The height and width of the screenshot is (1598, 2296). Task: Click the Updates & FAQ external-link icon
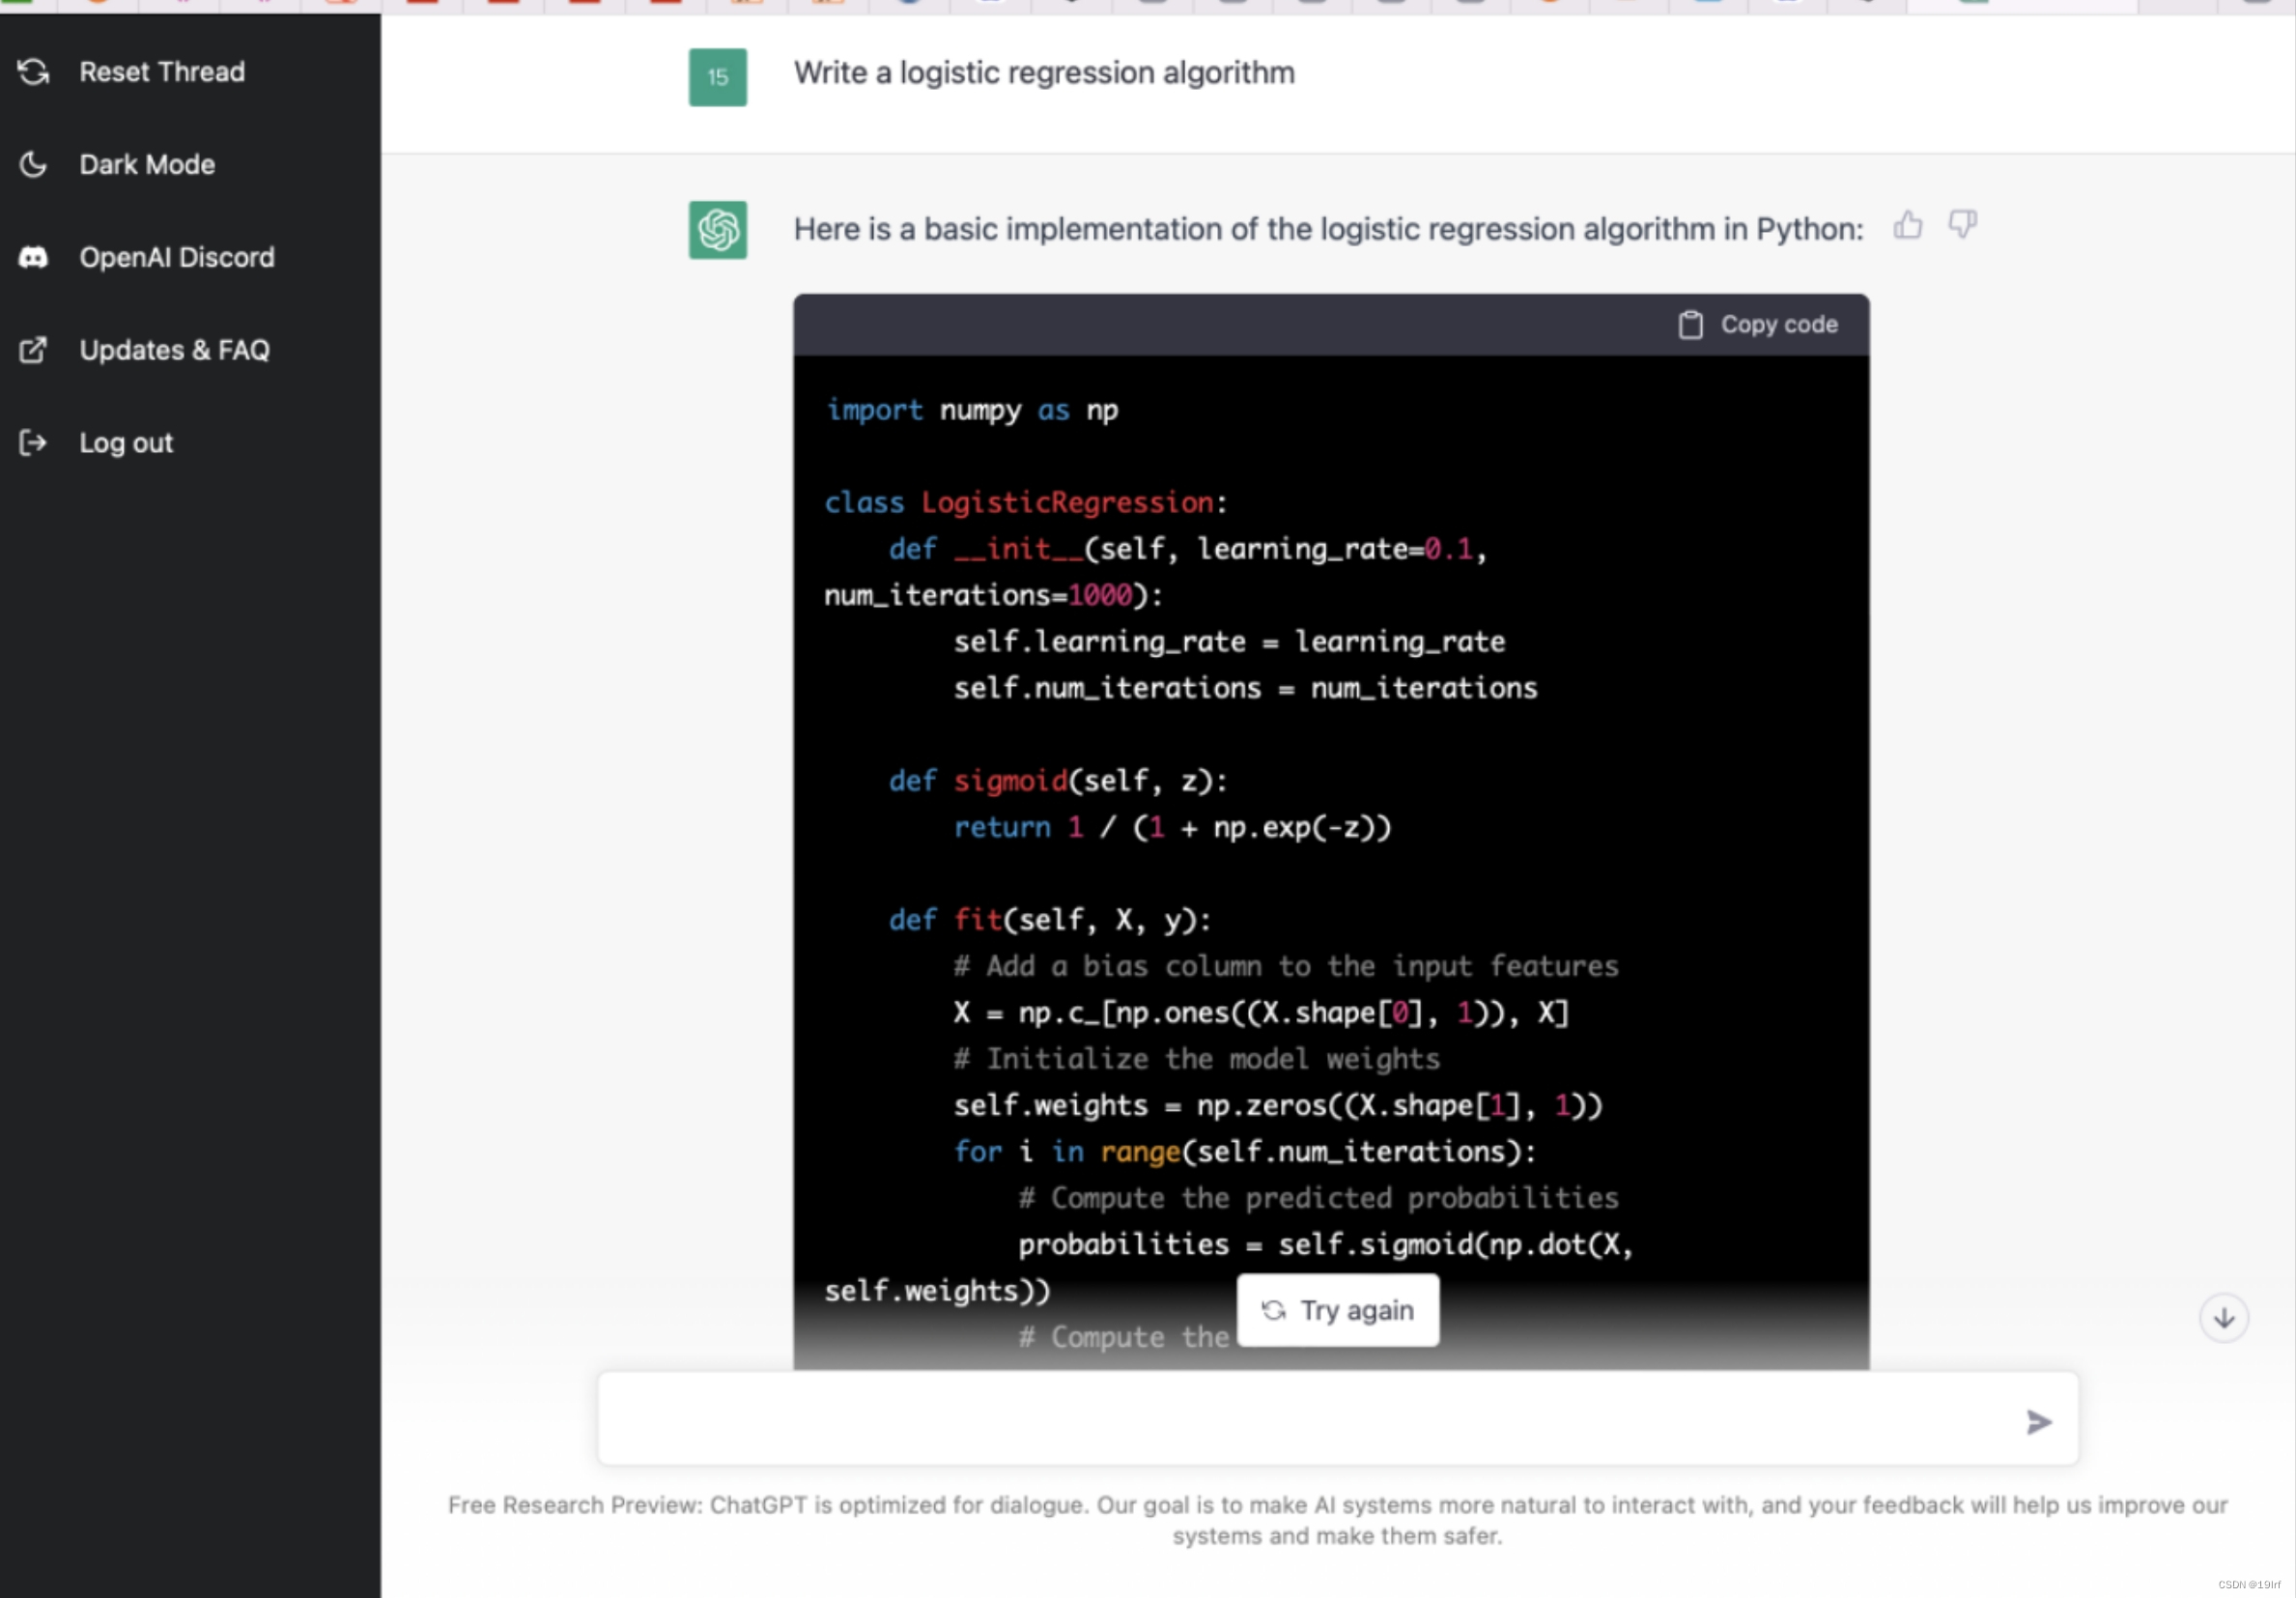click(33, 350)
